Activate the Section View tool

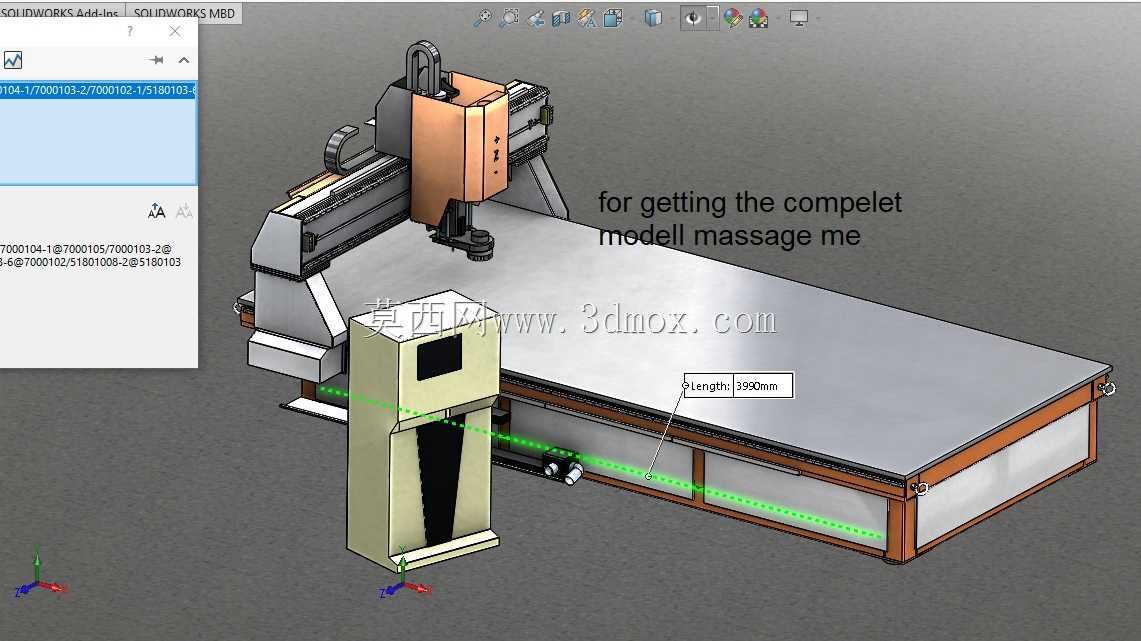coord(561,18)
